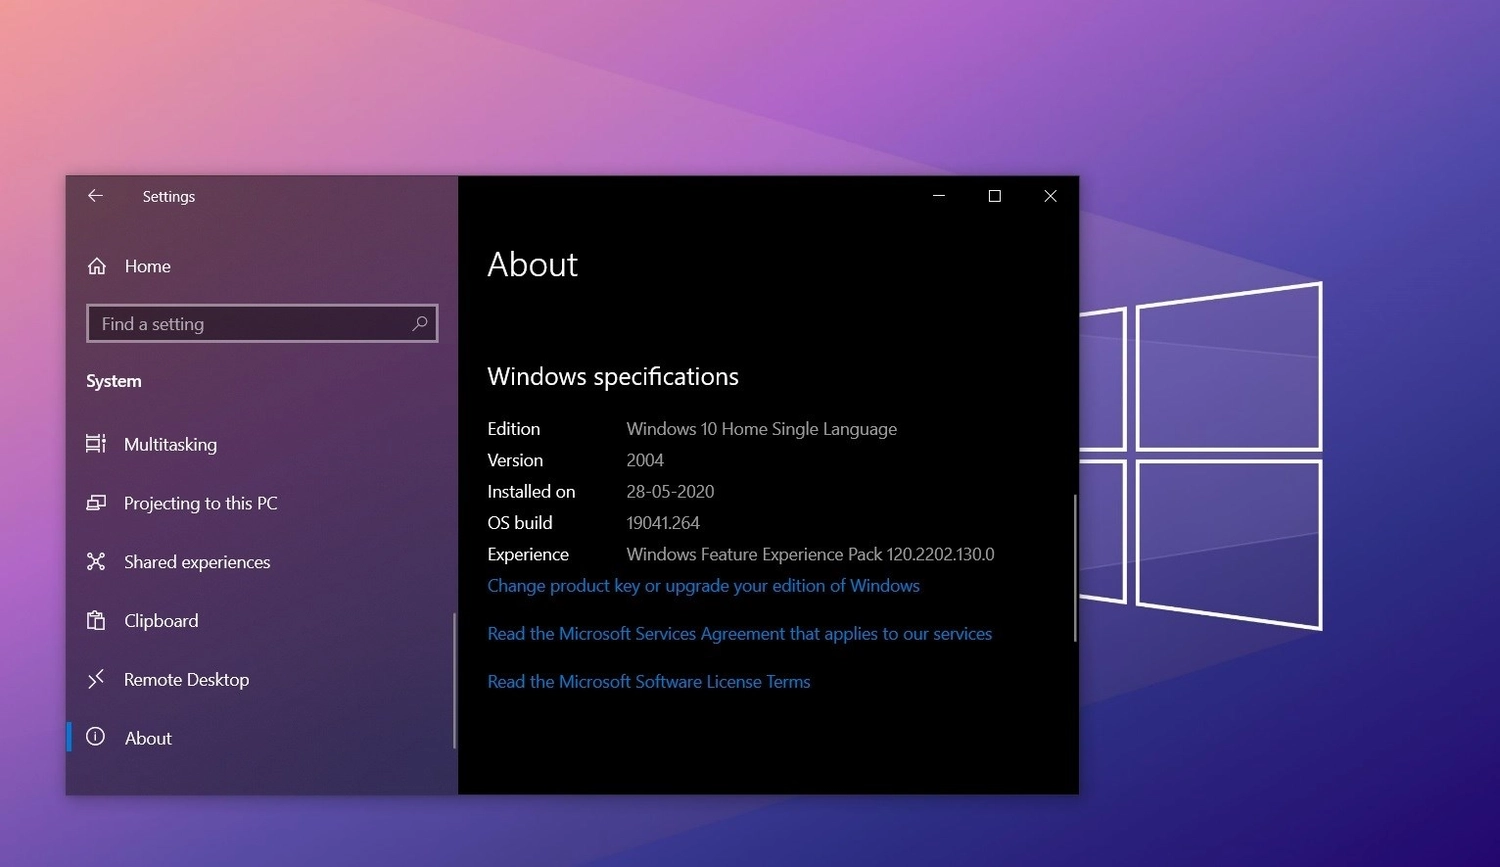This screenshot has height=867, width=1500.
Task: Click the magnifier icon in the search box
Action: click(420, 323)
